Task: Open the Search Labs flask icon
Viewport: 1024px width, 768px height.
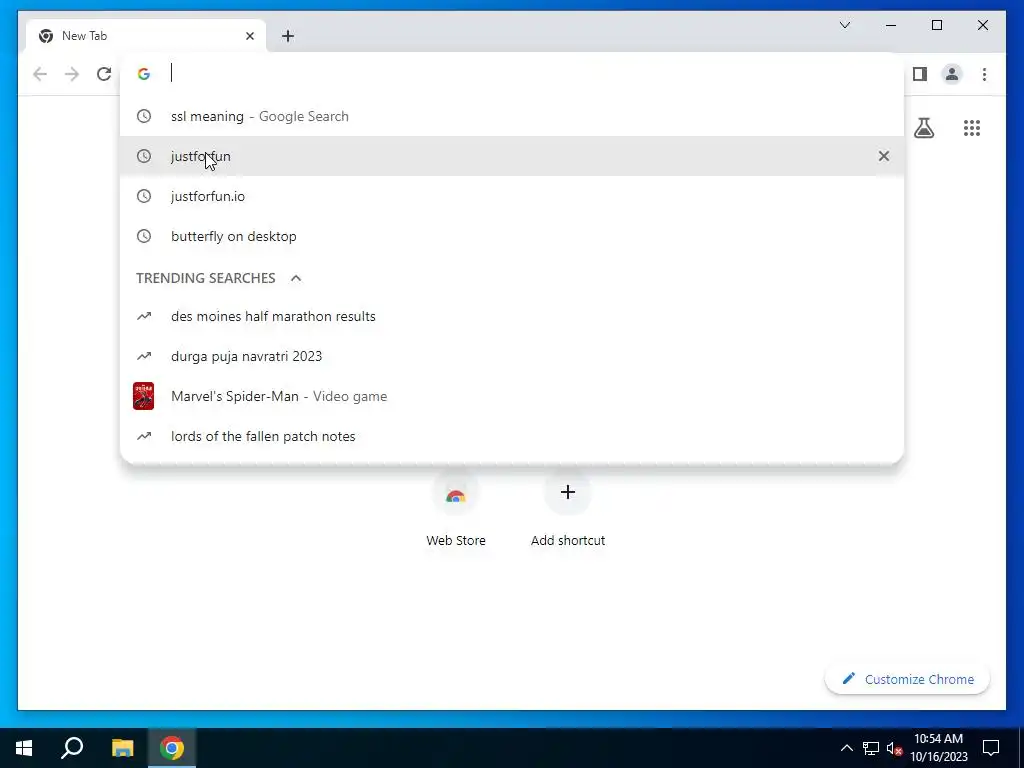Action: click(x=923, y=128)
